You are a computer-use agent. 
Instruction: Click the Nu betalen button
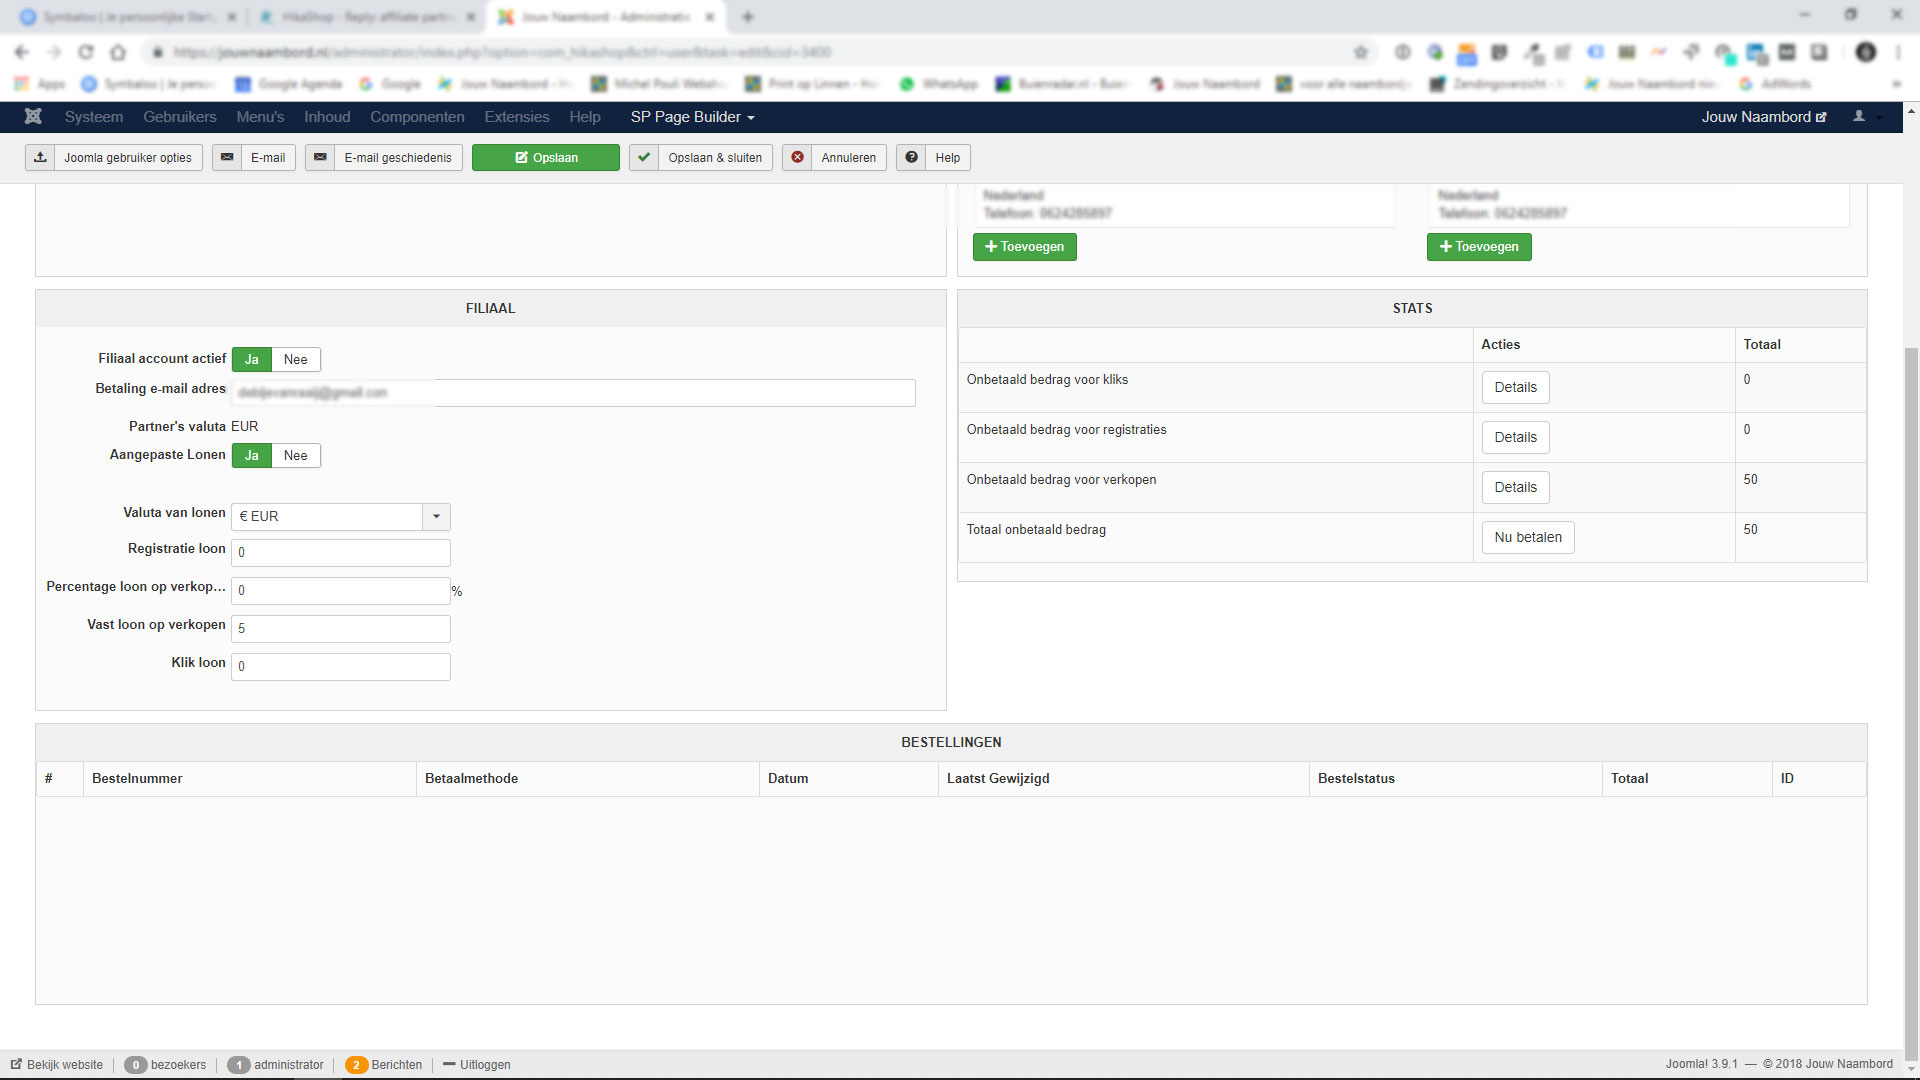(x=1527, y=538)
